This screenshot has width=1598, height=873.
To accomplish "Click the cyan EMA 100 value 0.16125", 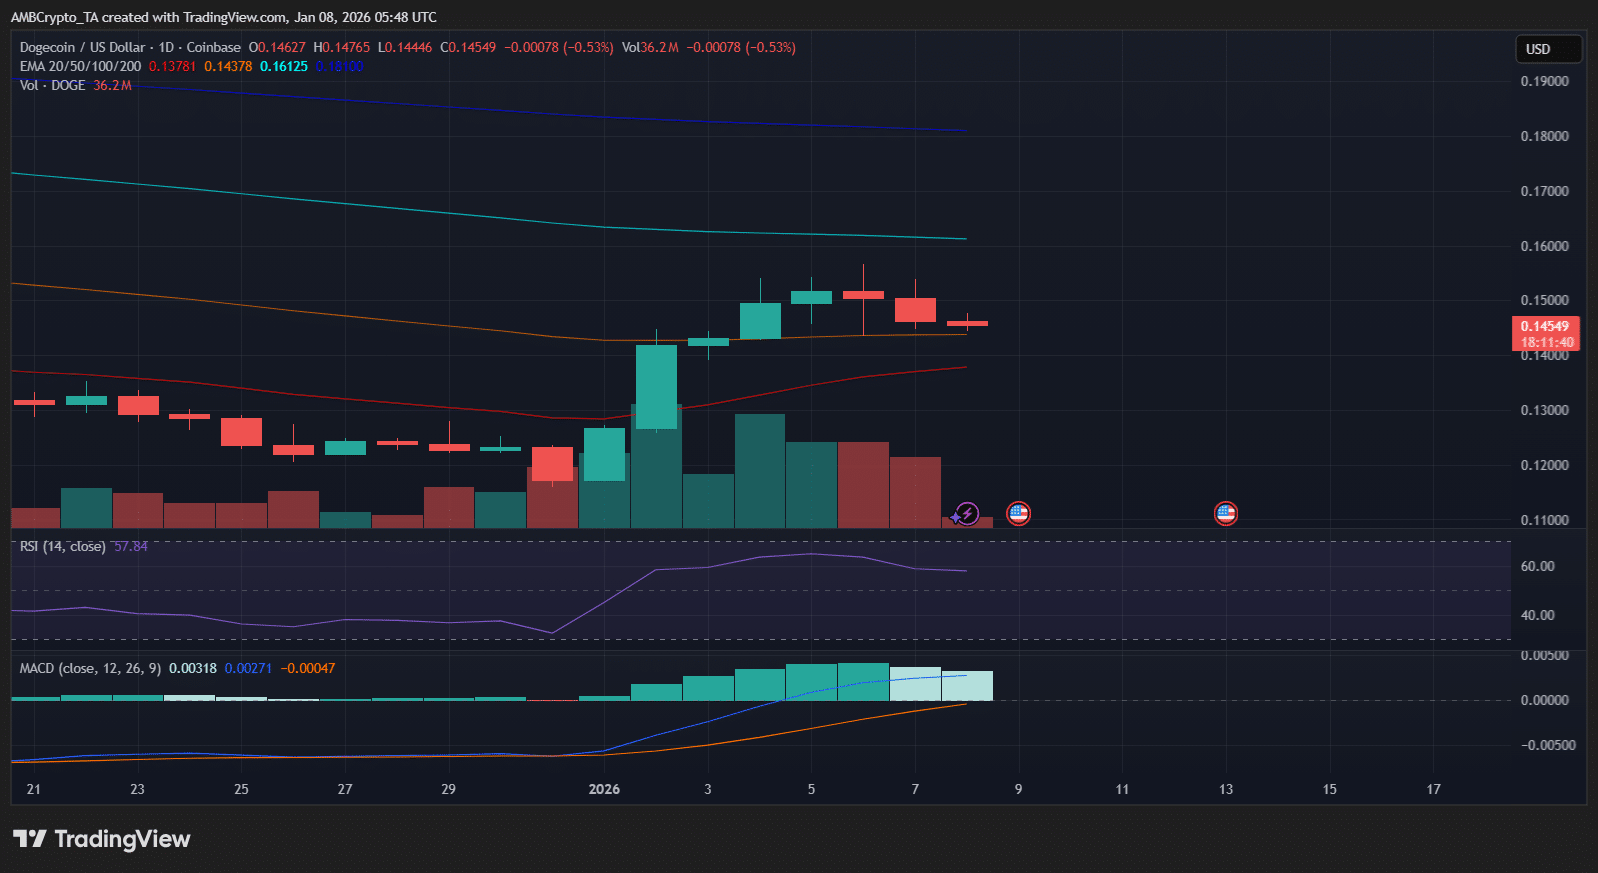I will pyautogui.click(x=284, y=66).
